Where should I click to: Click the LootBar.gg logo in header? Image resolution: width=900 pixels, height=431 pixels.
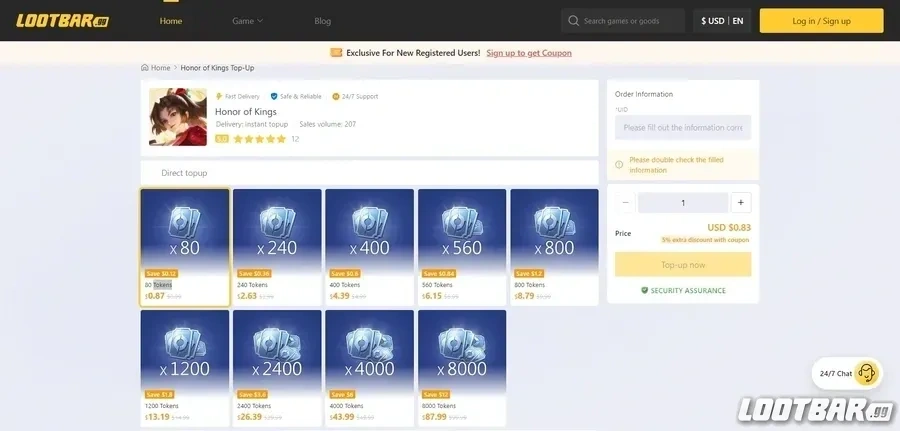tap(63, 21)
